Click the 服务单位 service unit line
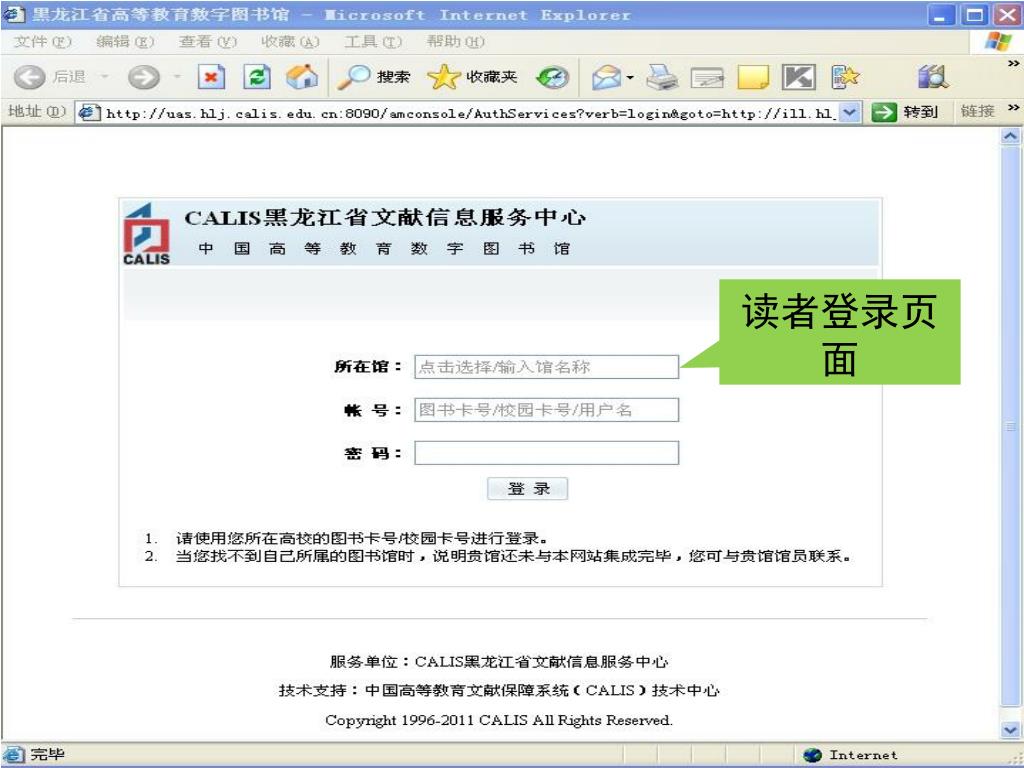Image resolution: width=1024 pixels, height=768 pixels. click(499, 662)
